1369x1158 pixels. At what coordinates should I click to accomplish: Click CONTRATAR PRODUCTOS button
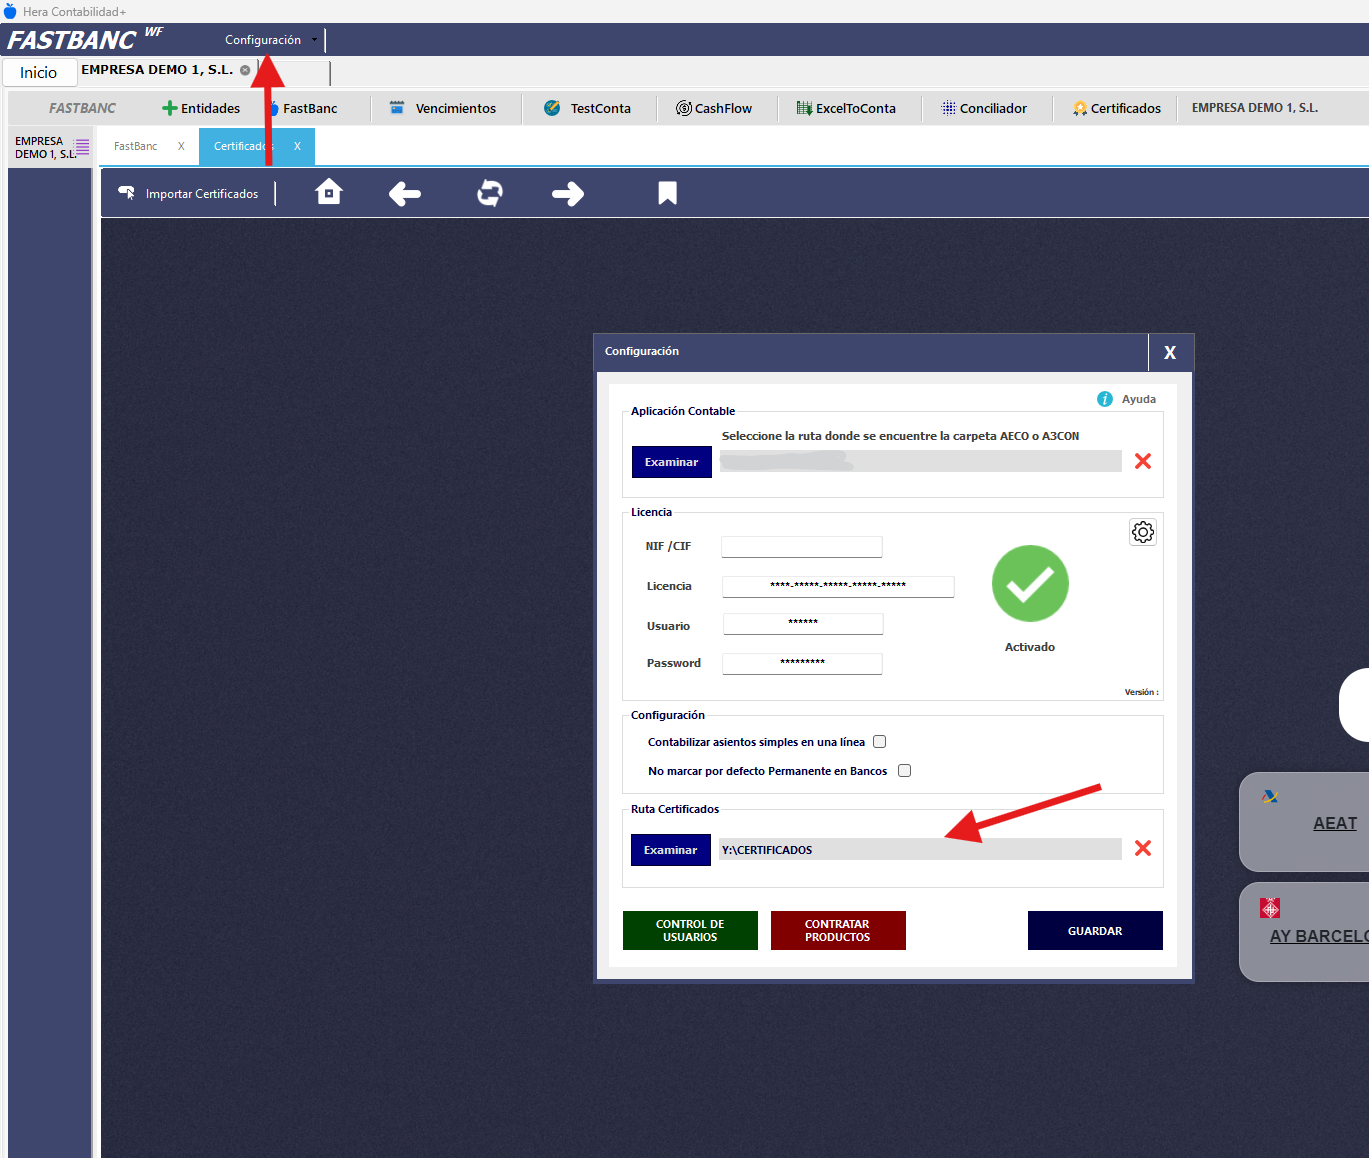(838, 931)
